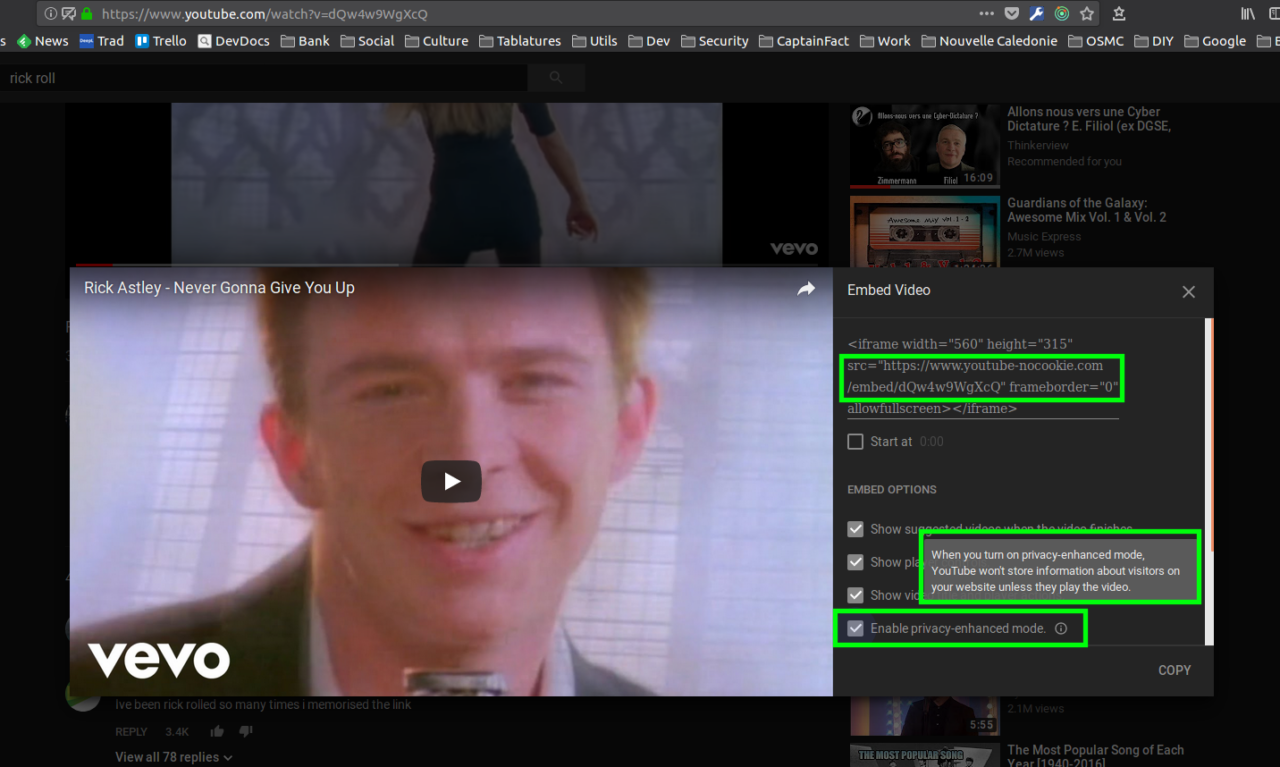Open the Firefox library icon
This screenshot has height=767, width=1280.
tap(1248, 14)
